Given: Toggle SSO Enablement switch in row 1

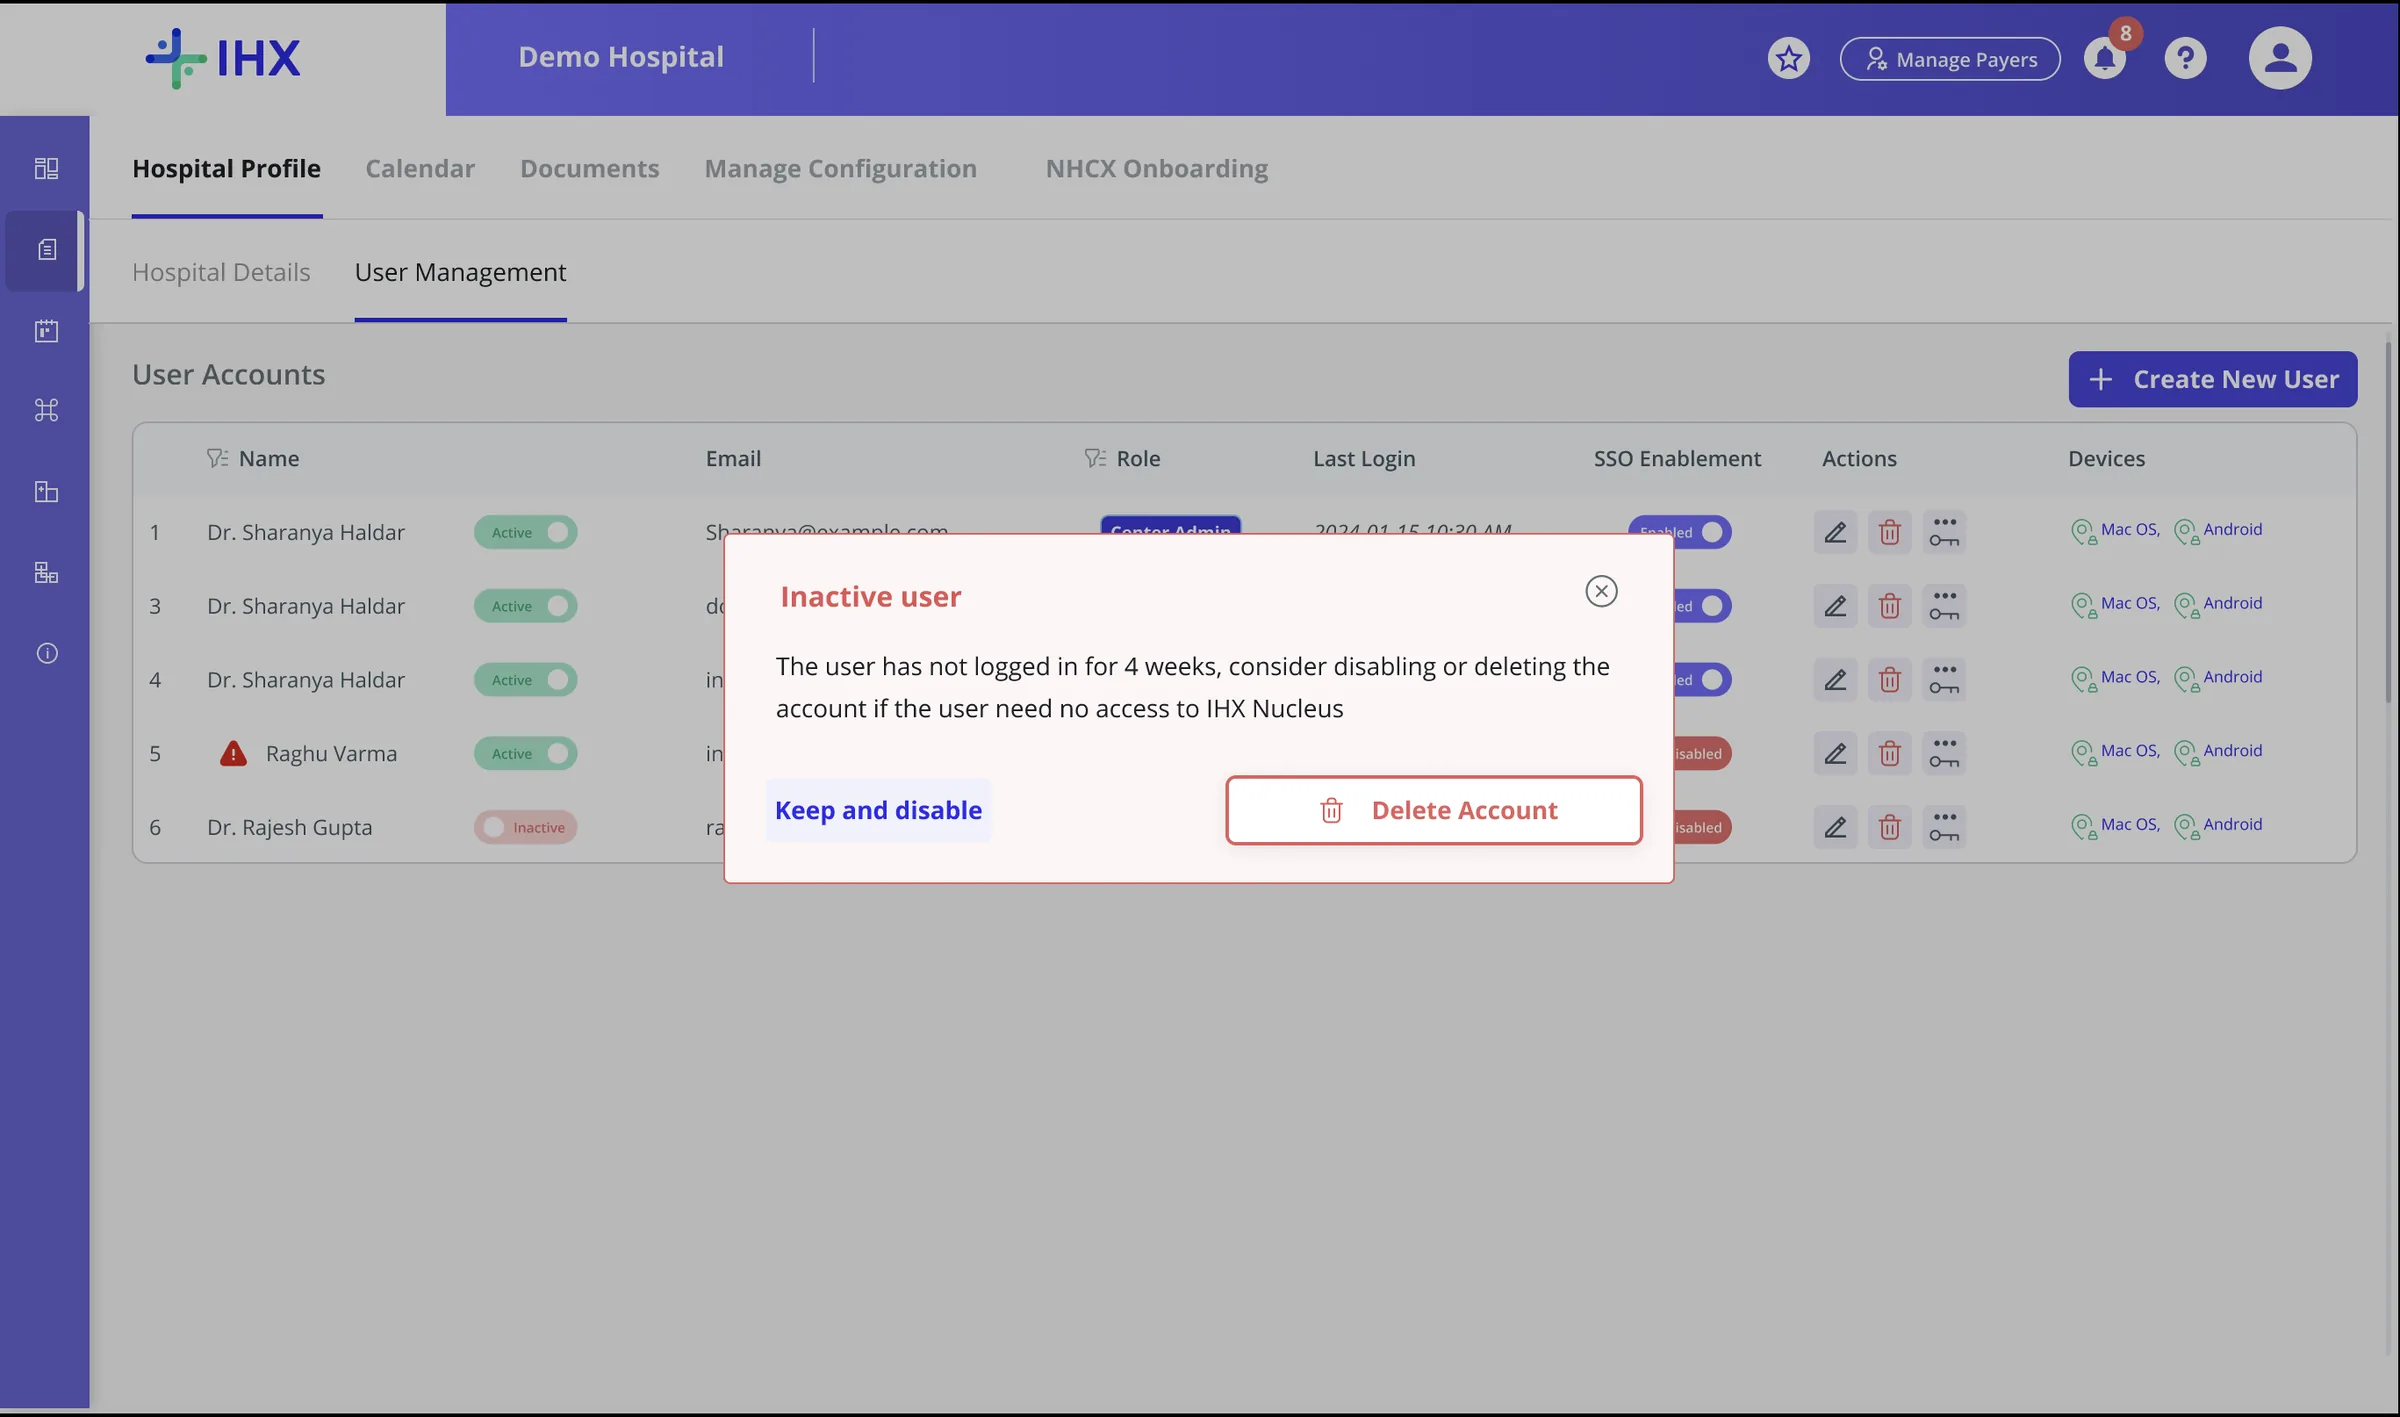Looking at the screenshot, I should tap(1680, 532).
